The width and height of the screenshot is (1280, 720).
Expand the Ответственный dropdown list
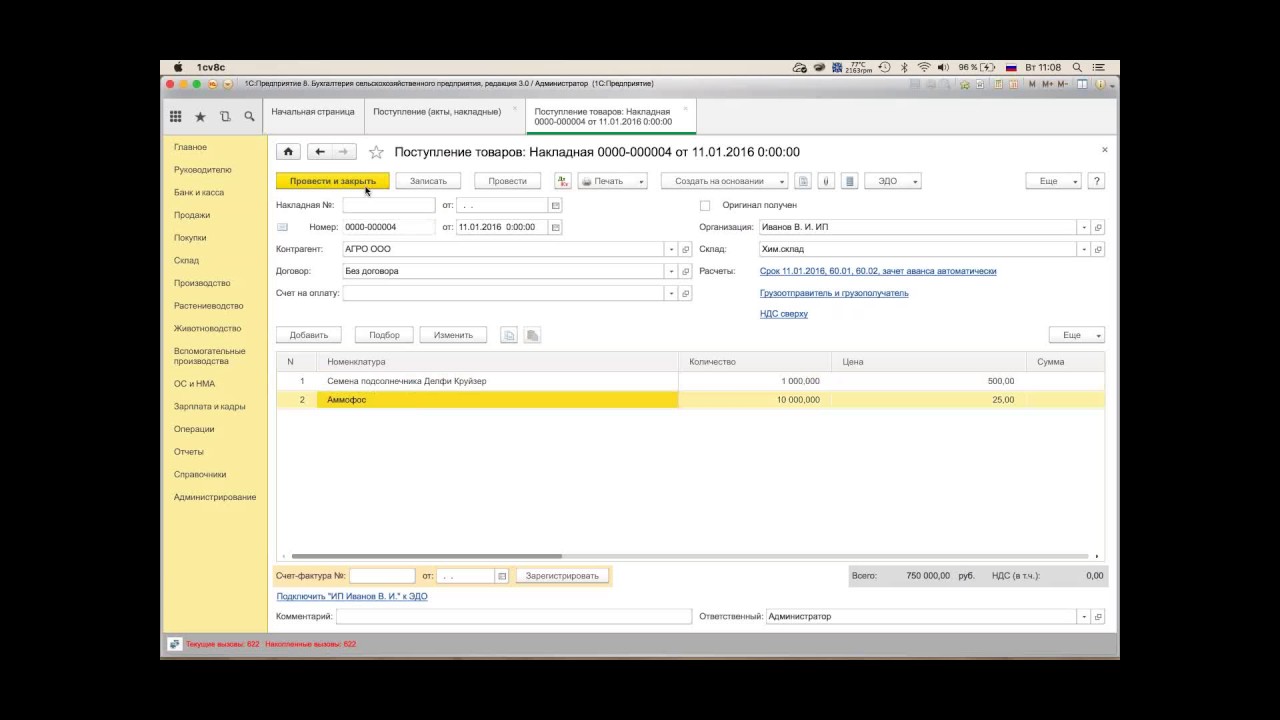point(1083,617)
